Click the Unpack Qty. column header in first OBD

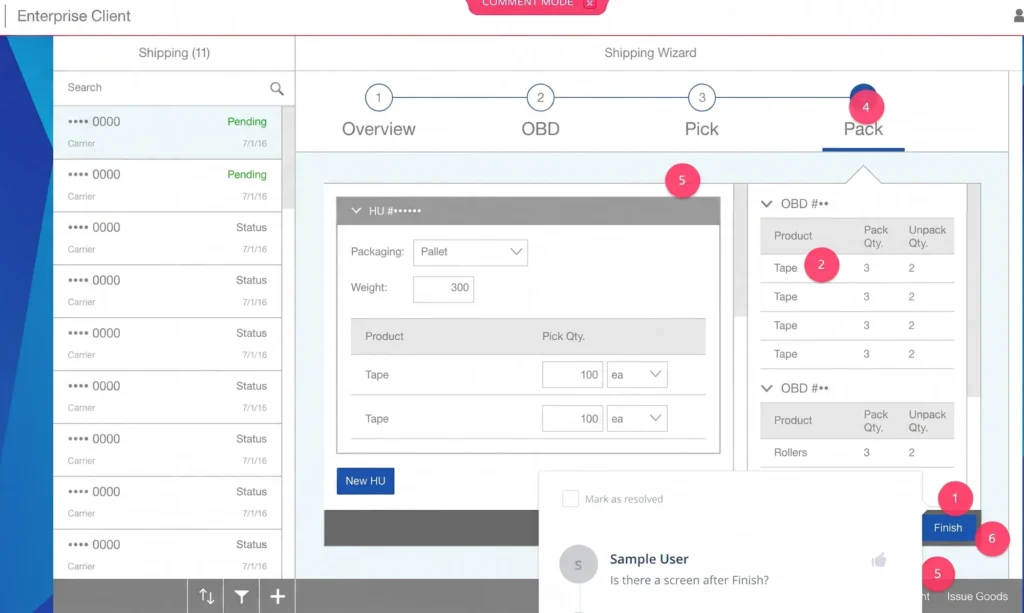pos(927,236)
